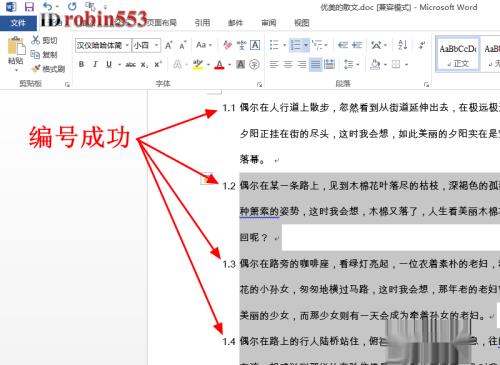The height and width of the screenshot is (365, 500).
Task: Open the numbering library dropdown arrow
Action: pos(306,45)
